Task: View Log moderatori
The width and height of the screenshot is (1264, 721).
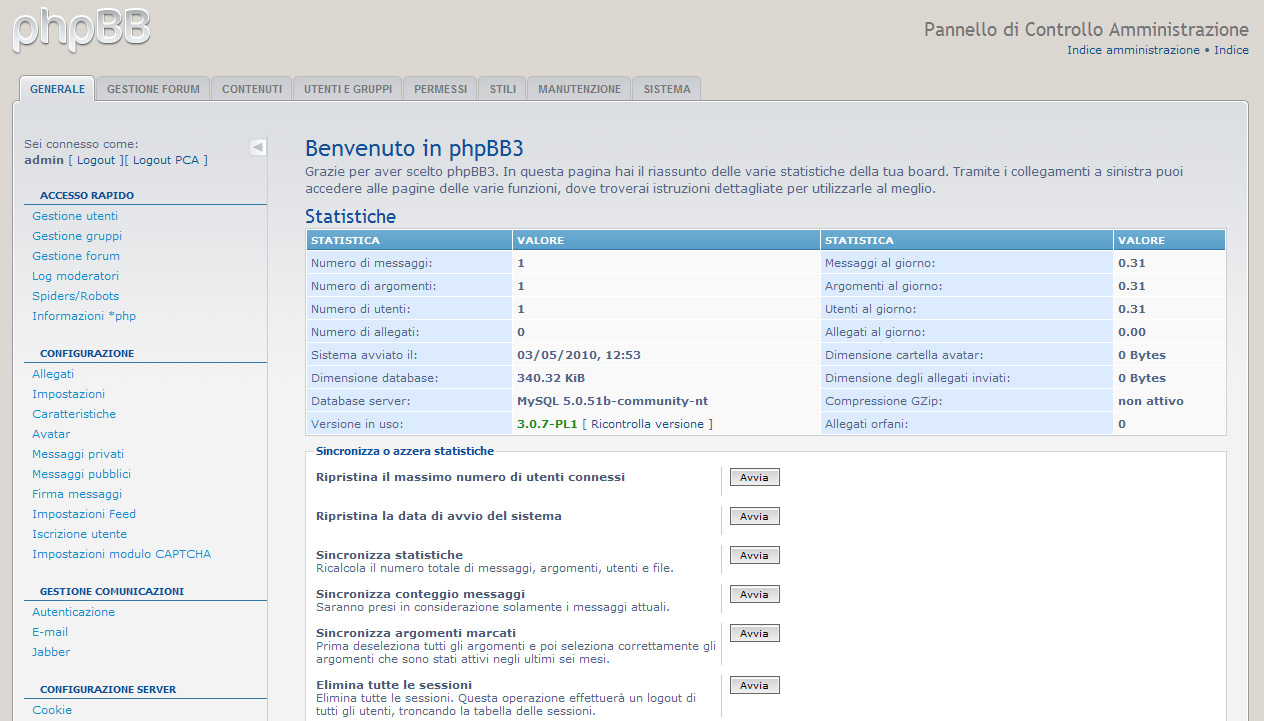Action: (75, 276)
